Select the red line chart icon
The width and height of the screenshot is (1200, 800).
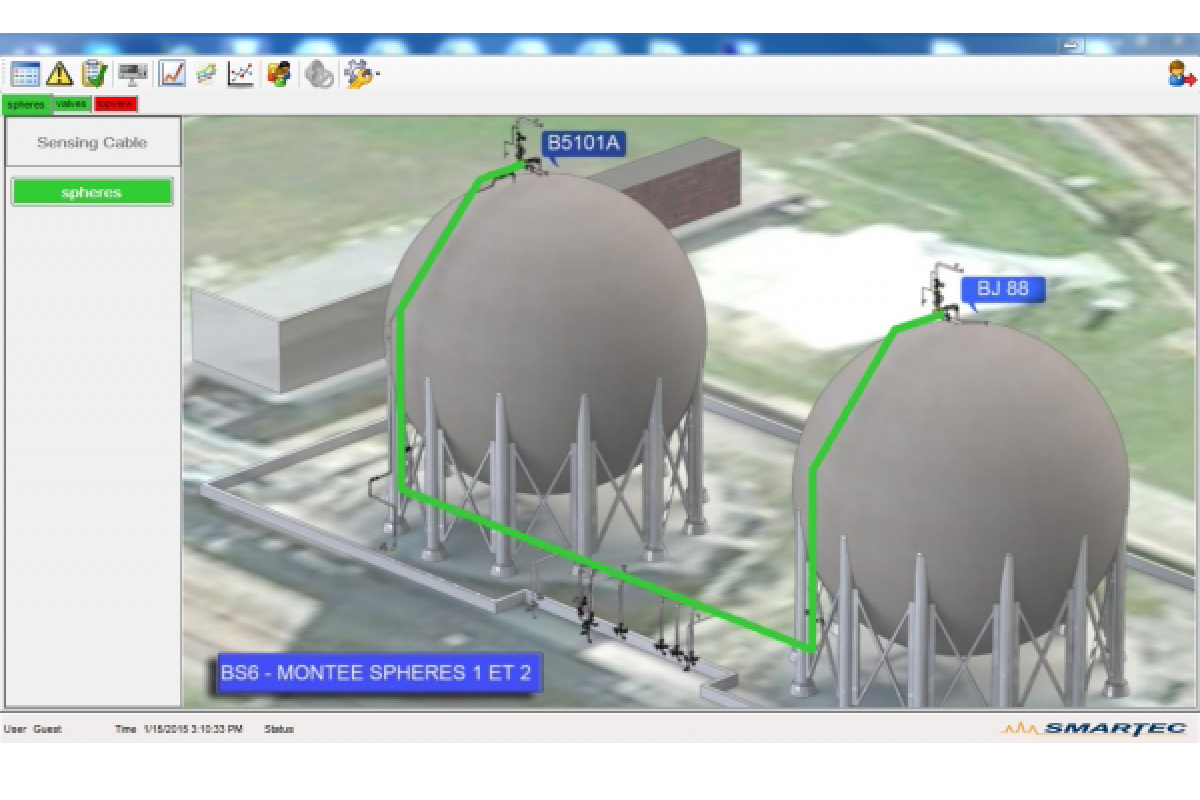172,74
